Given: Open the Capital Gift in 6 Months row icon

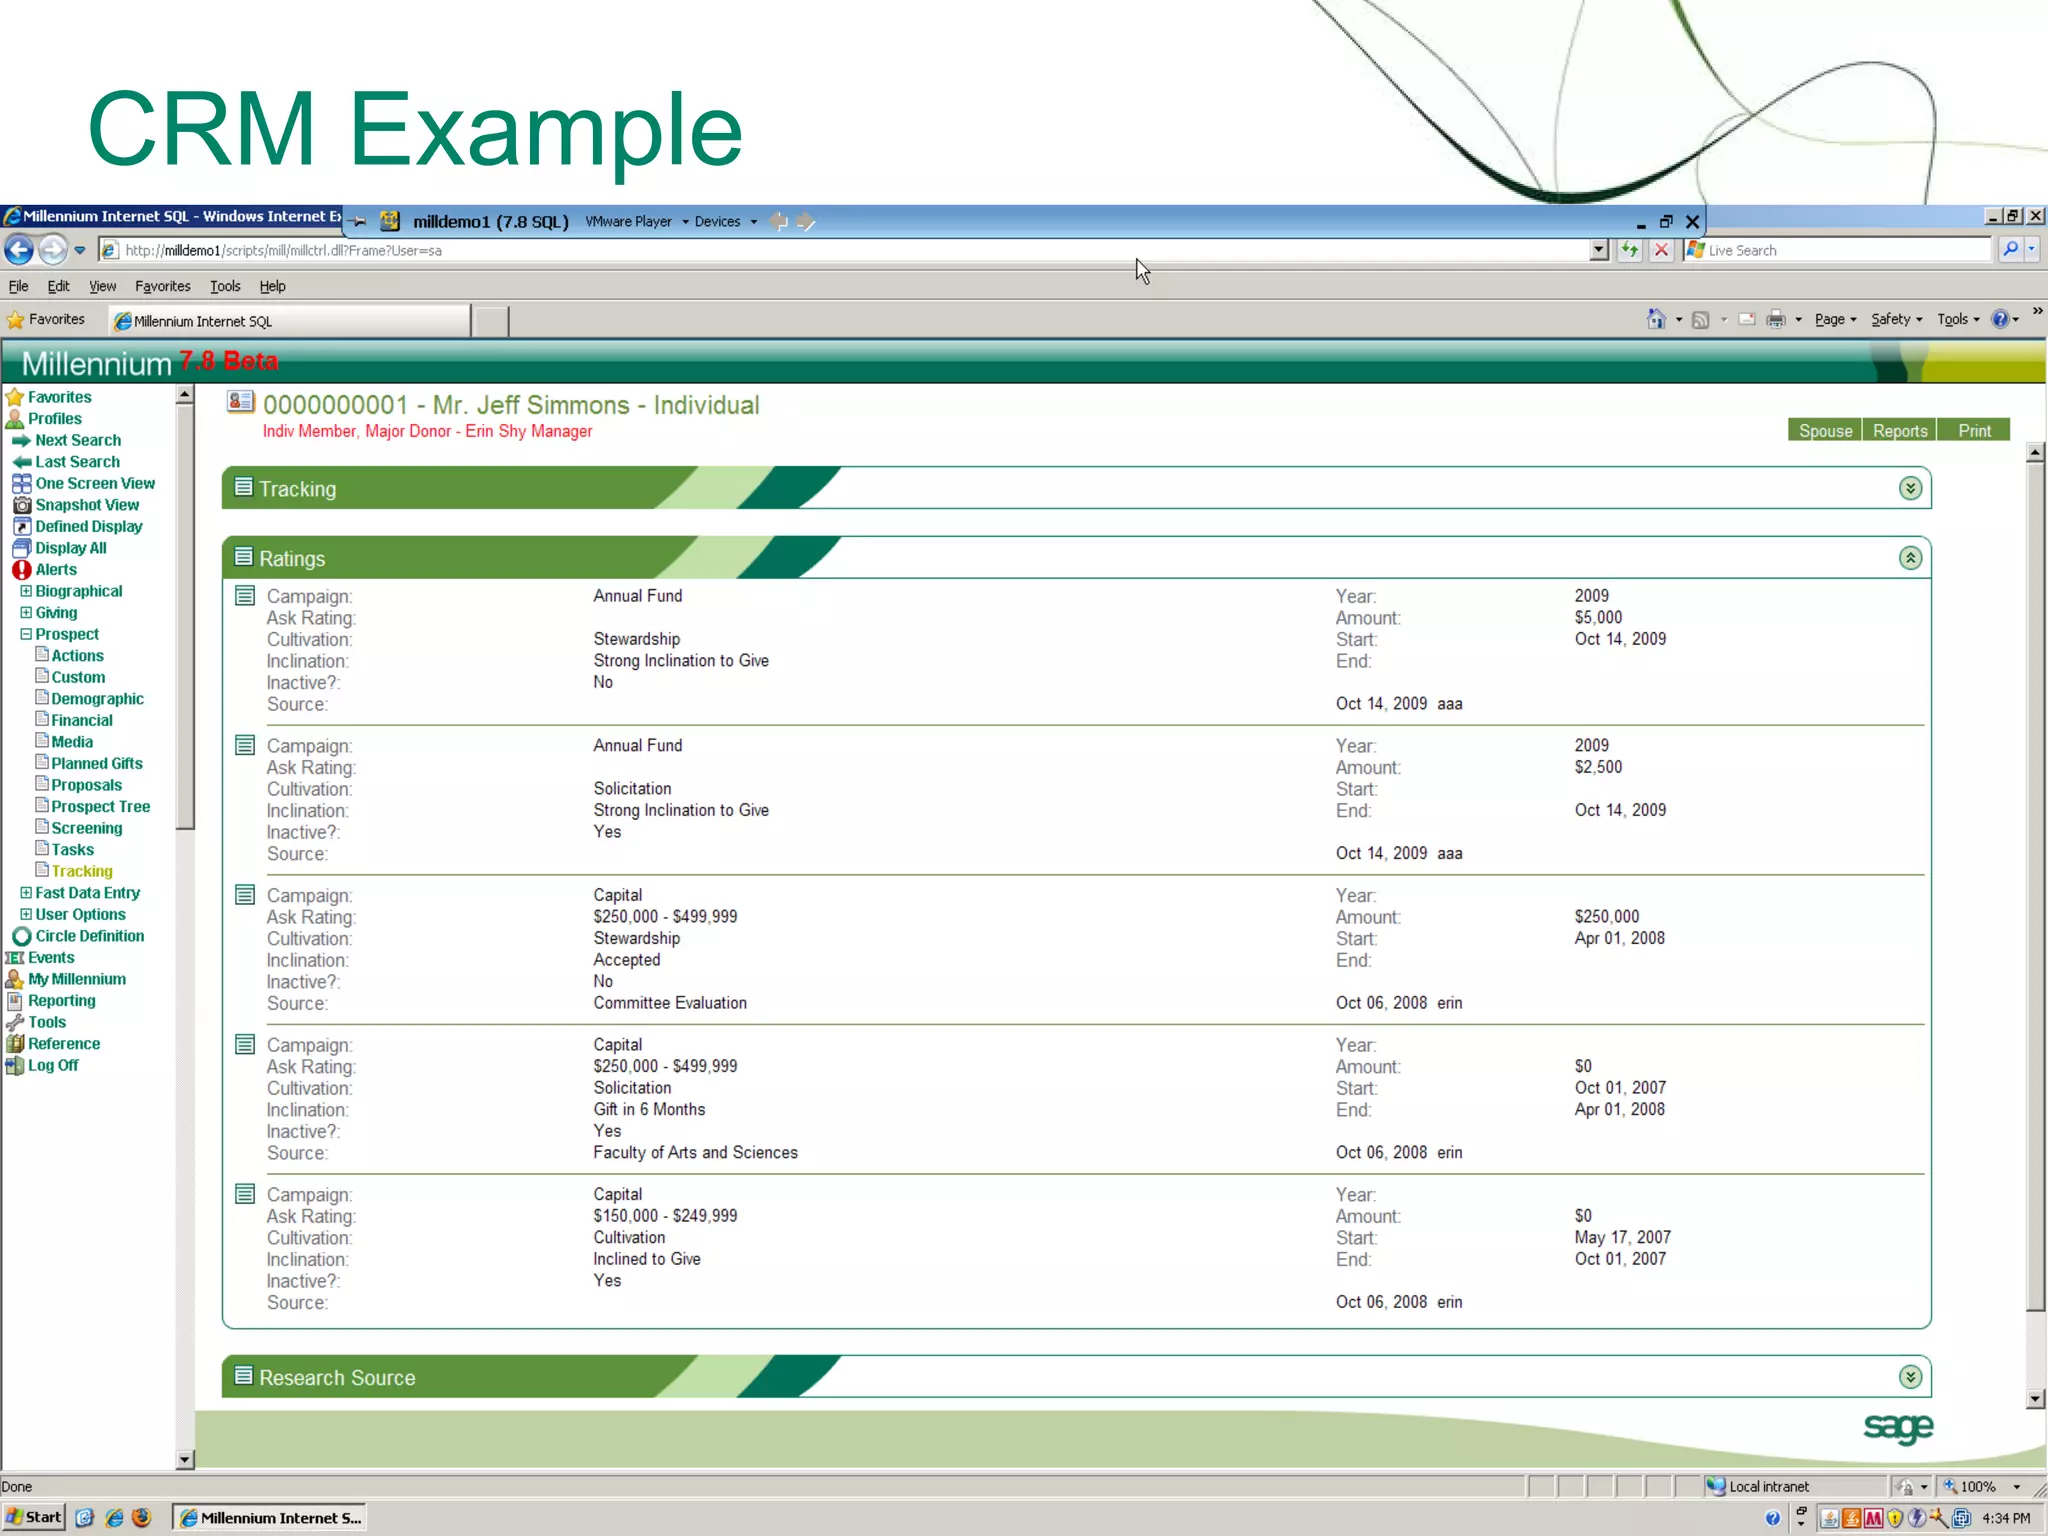Looking at the screenshot, I should pyautogui.click(x=245, y=1045).
